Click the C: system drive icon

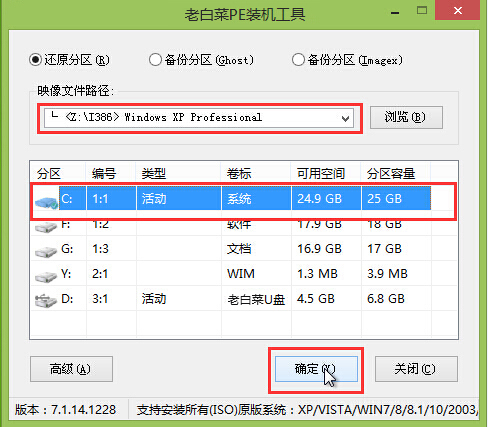point(46,202)
